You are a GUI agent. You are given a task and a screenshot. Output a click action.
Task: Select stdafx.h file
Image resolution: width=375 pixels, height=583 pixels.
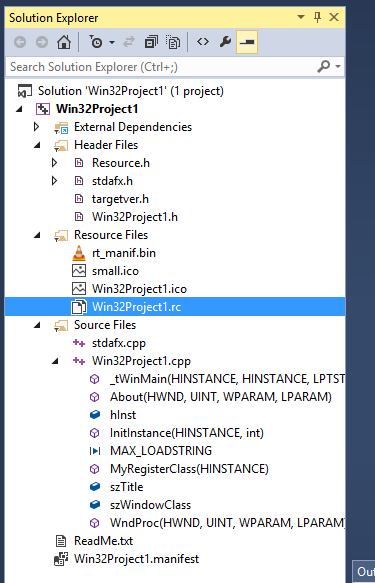click(x=112, y=181)
